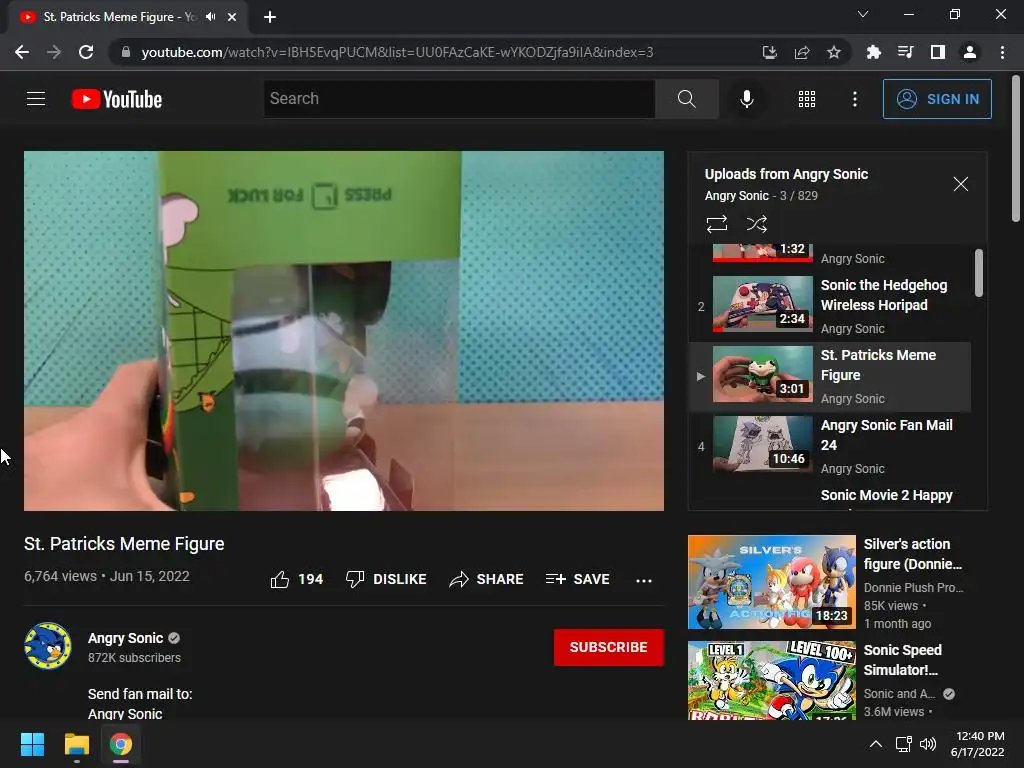Click Chrome icon in taskbar
The height and width of the screenshot is (768, 1024).
pyautogui.click(x=121, y=744)
